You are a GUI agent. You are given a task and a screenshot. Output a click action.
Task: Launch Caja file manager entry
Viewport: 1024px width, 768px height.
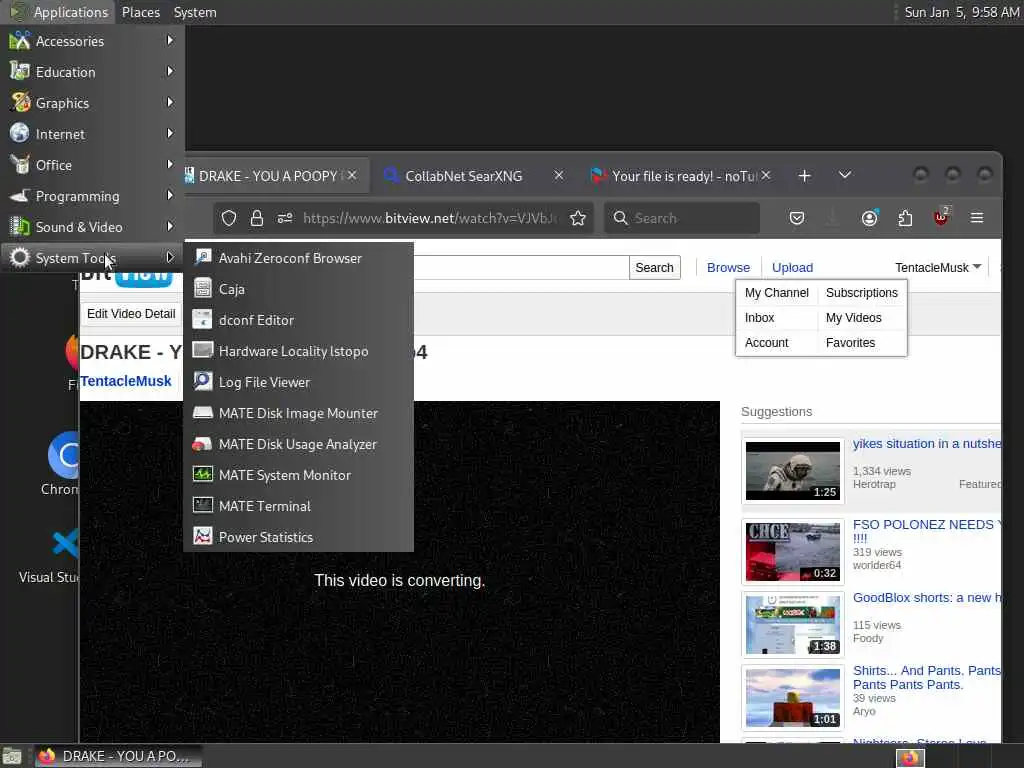[x=298, y=289]
